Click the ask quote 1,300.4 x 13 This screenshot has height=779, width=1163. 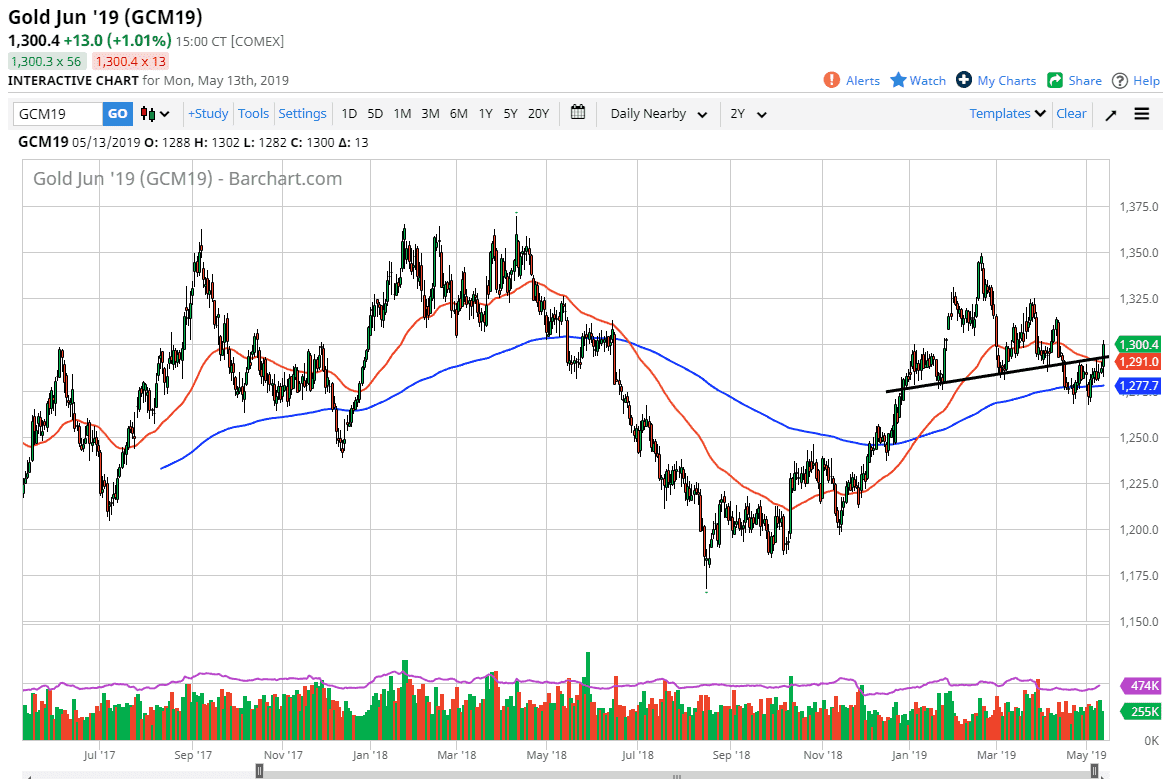click(131, 62)
